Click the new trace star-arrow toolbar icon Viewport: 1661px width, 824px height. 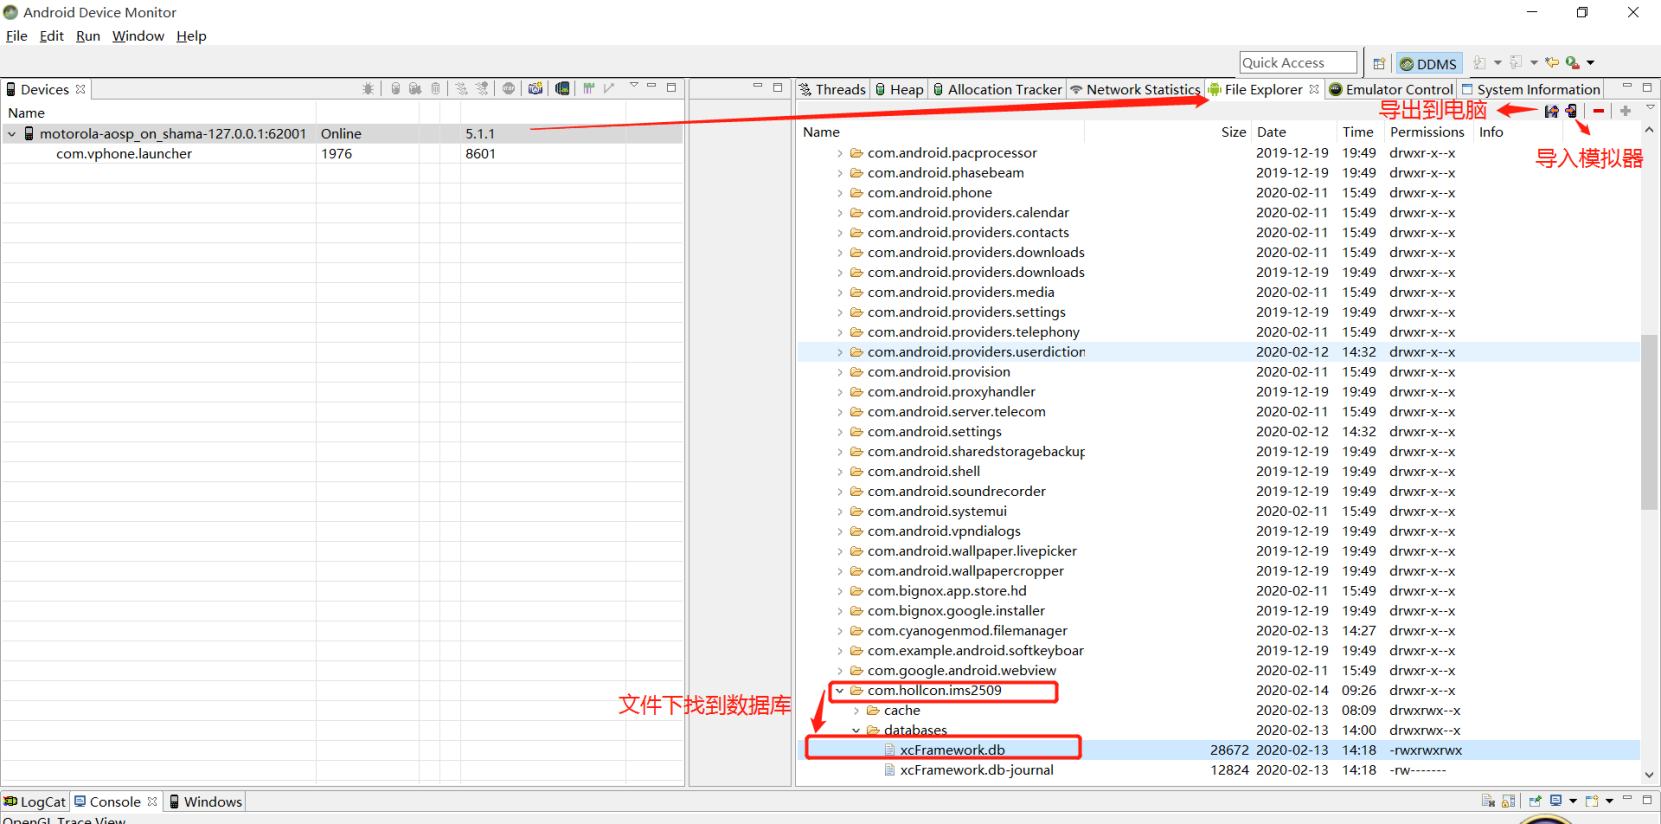(x=1552, y=62)
